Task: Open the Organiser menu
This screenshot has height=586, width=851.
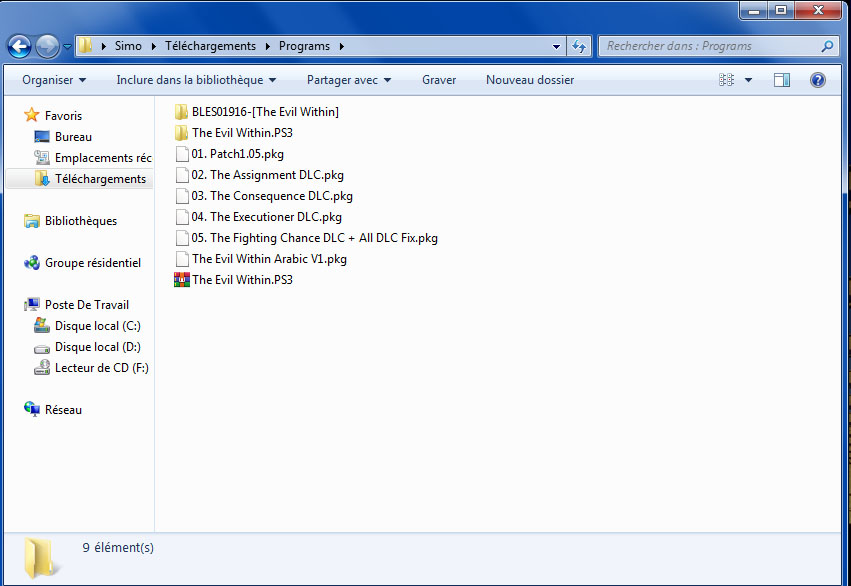Action: pos(54,80)
